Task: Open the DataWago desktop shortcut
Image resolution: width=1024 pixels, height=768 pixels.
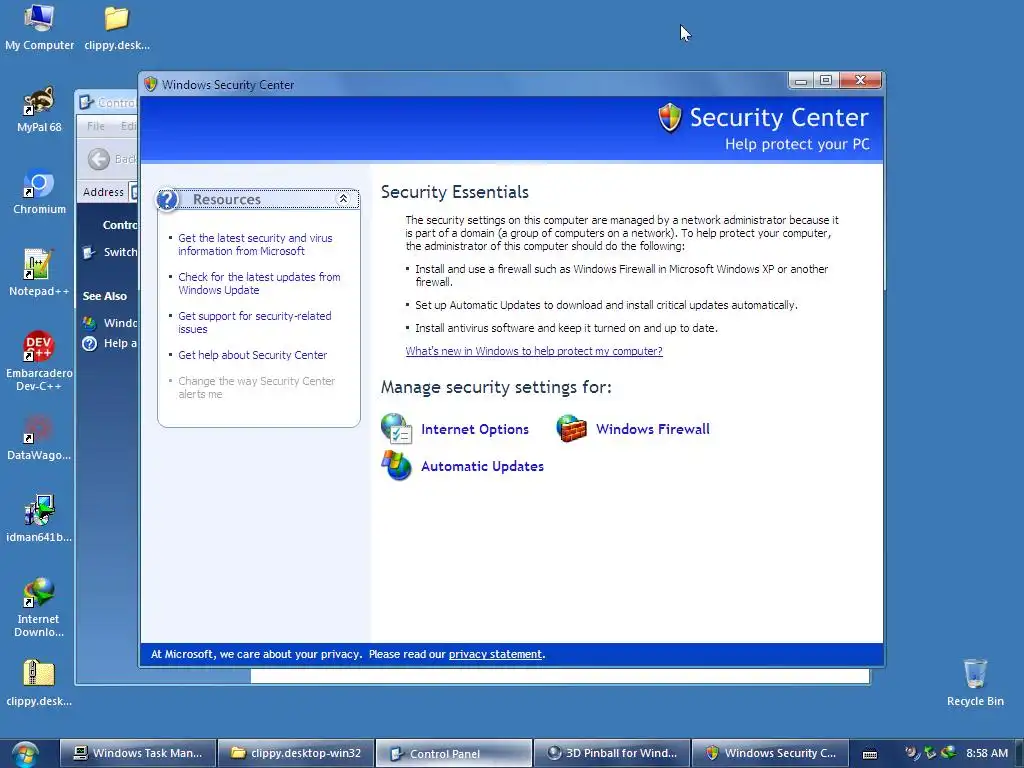Action: (39, 438)
